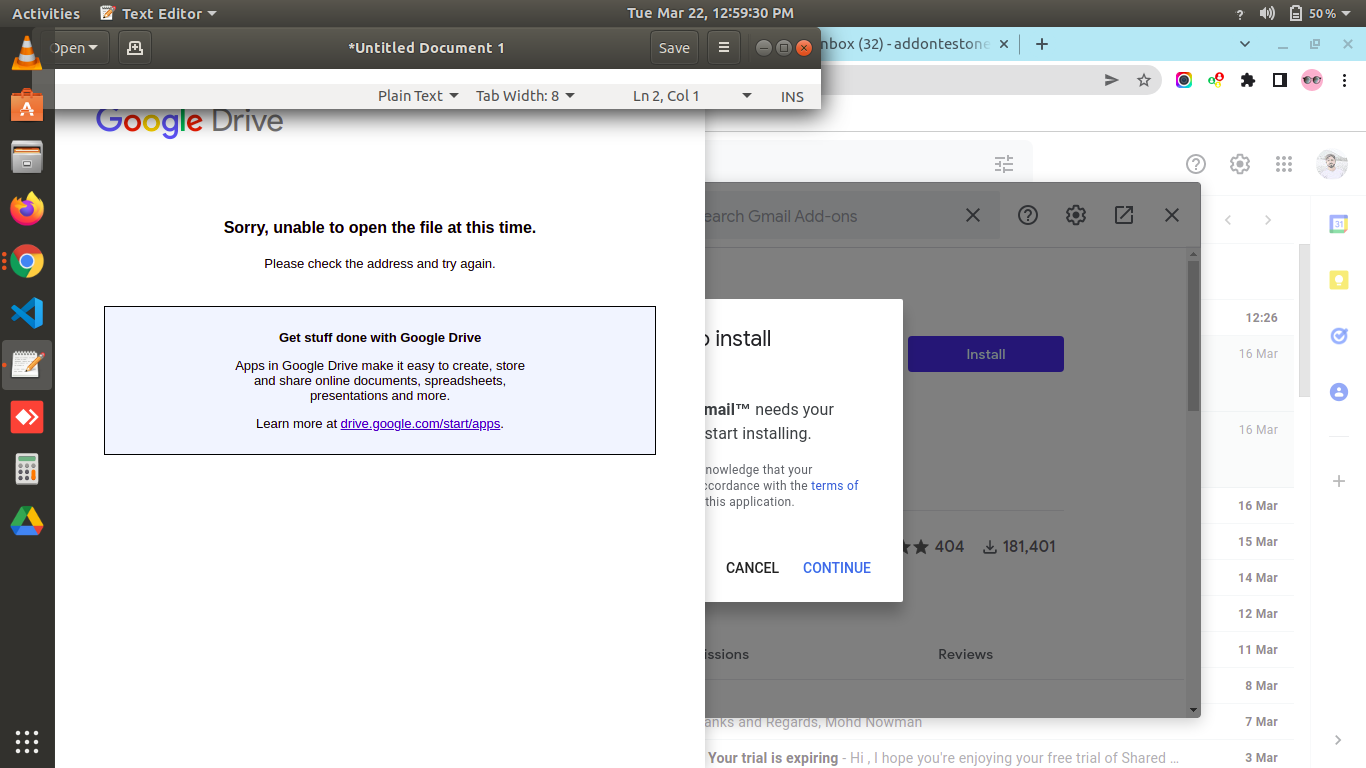Open the Google apps grid icon
This screenshot has width=1366, height=768.
pyautogui.click(x=1284, y=164)
